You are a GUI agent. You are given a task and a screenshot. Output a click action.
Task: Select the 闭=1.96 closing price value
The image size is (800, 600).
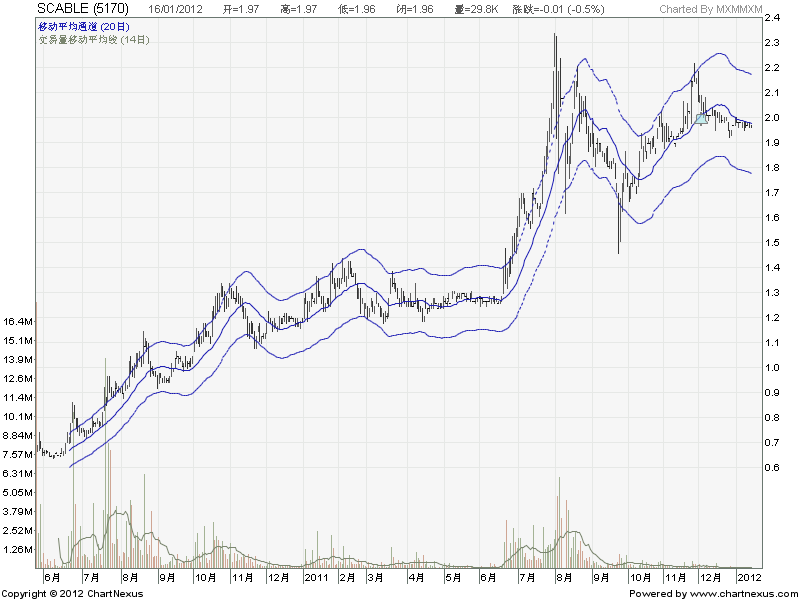click(x=416, y=9)
